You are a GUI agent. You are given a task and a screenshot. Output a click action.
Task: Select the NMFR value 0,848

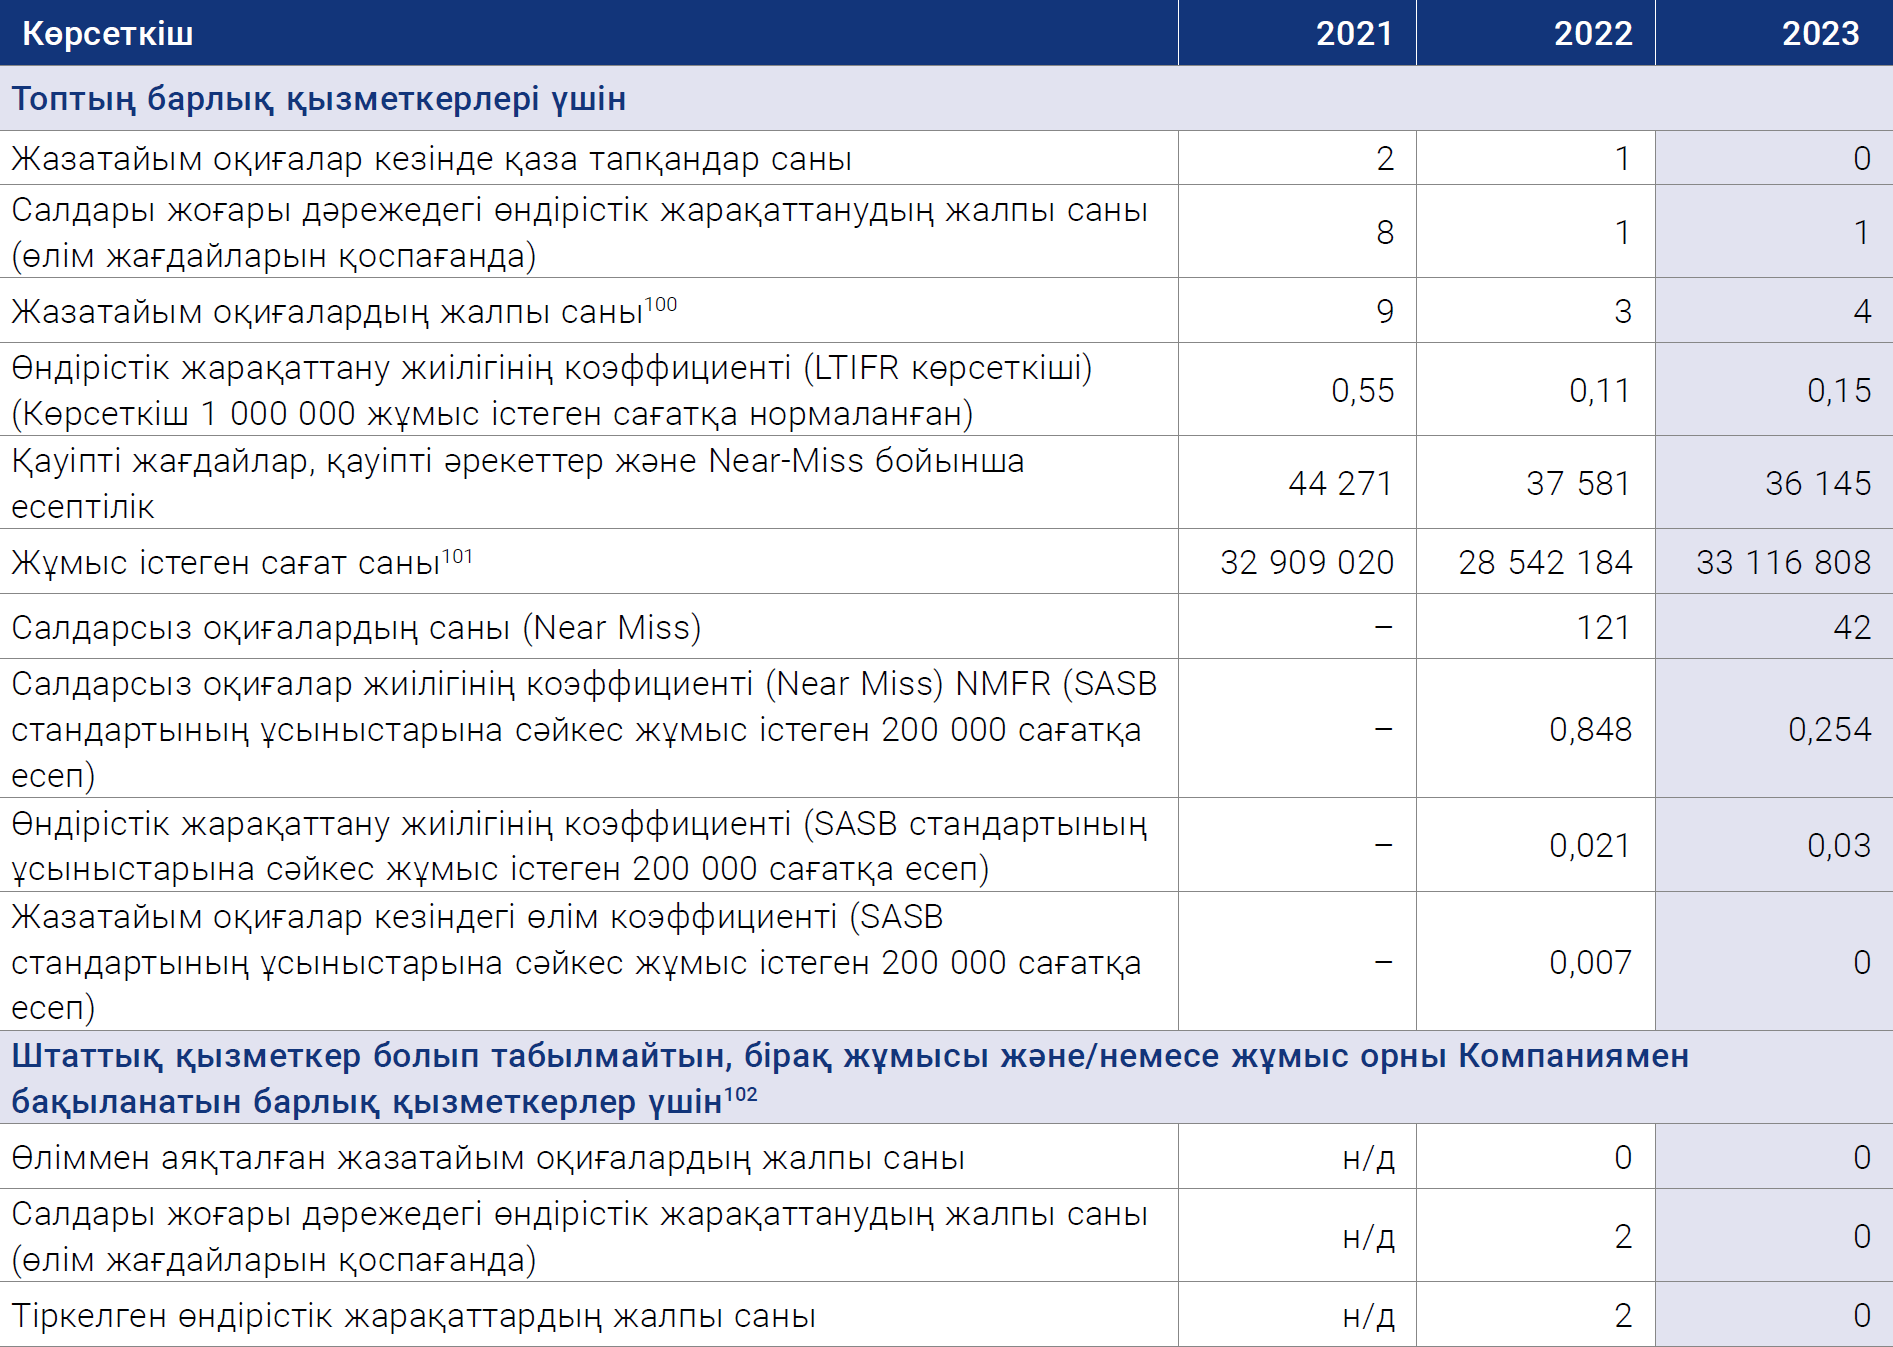(1590, 730)
